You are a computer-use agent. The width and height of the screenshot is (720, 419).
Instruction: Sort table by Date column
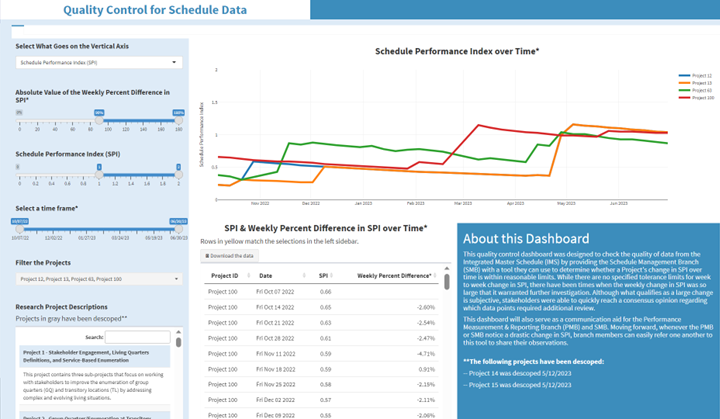click(266, 275)
